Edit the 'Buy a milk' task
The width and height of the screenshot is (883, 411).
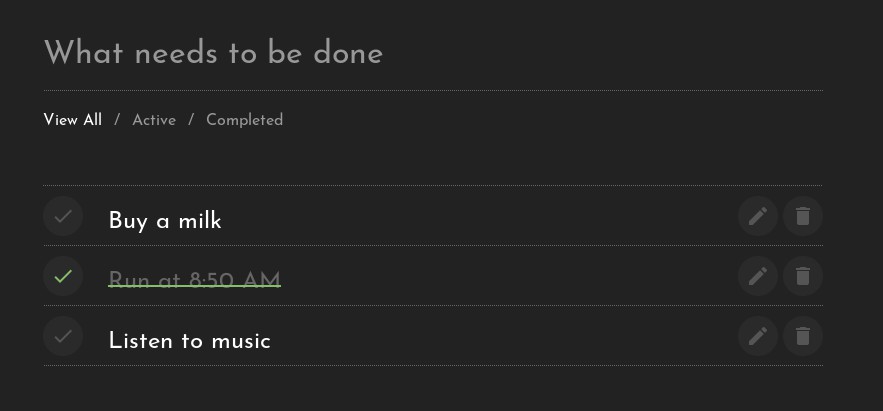(x=758, y=216)
